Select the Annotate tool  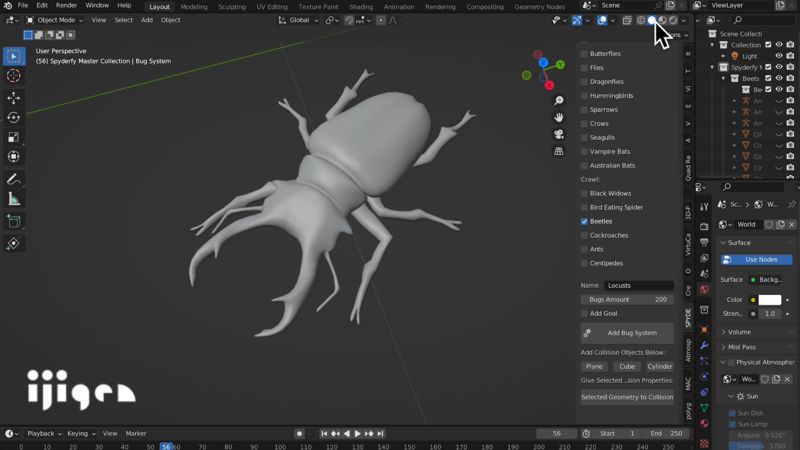pyautogui.click(x=14, y=179)
